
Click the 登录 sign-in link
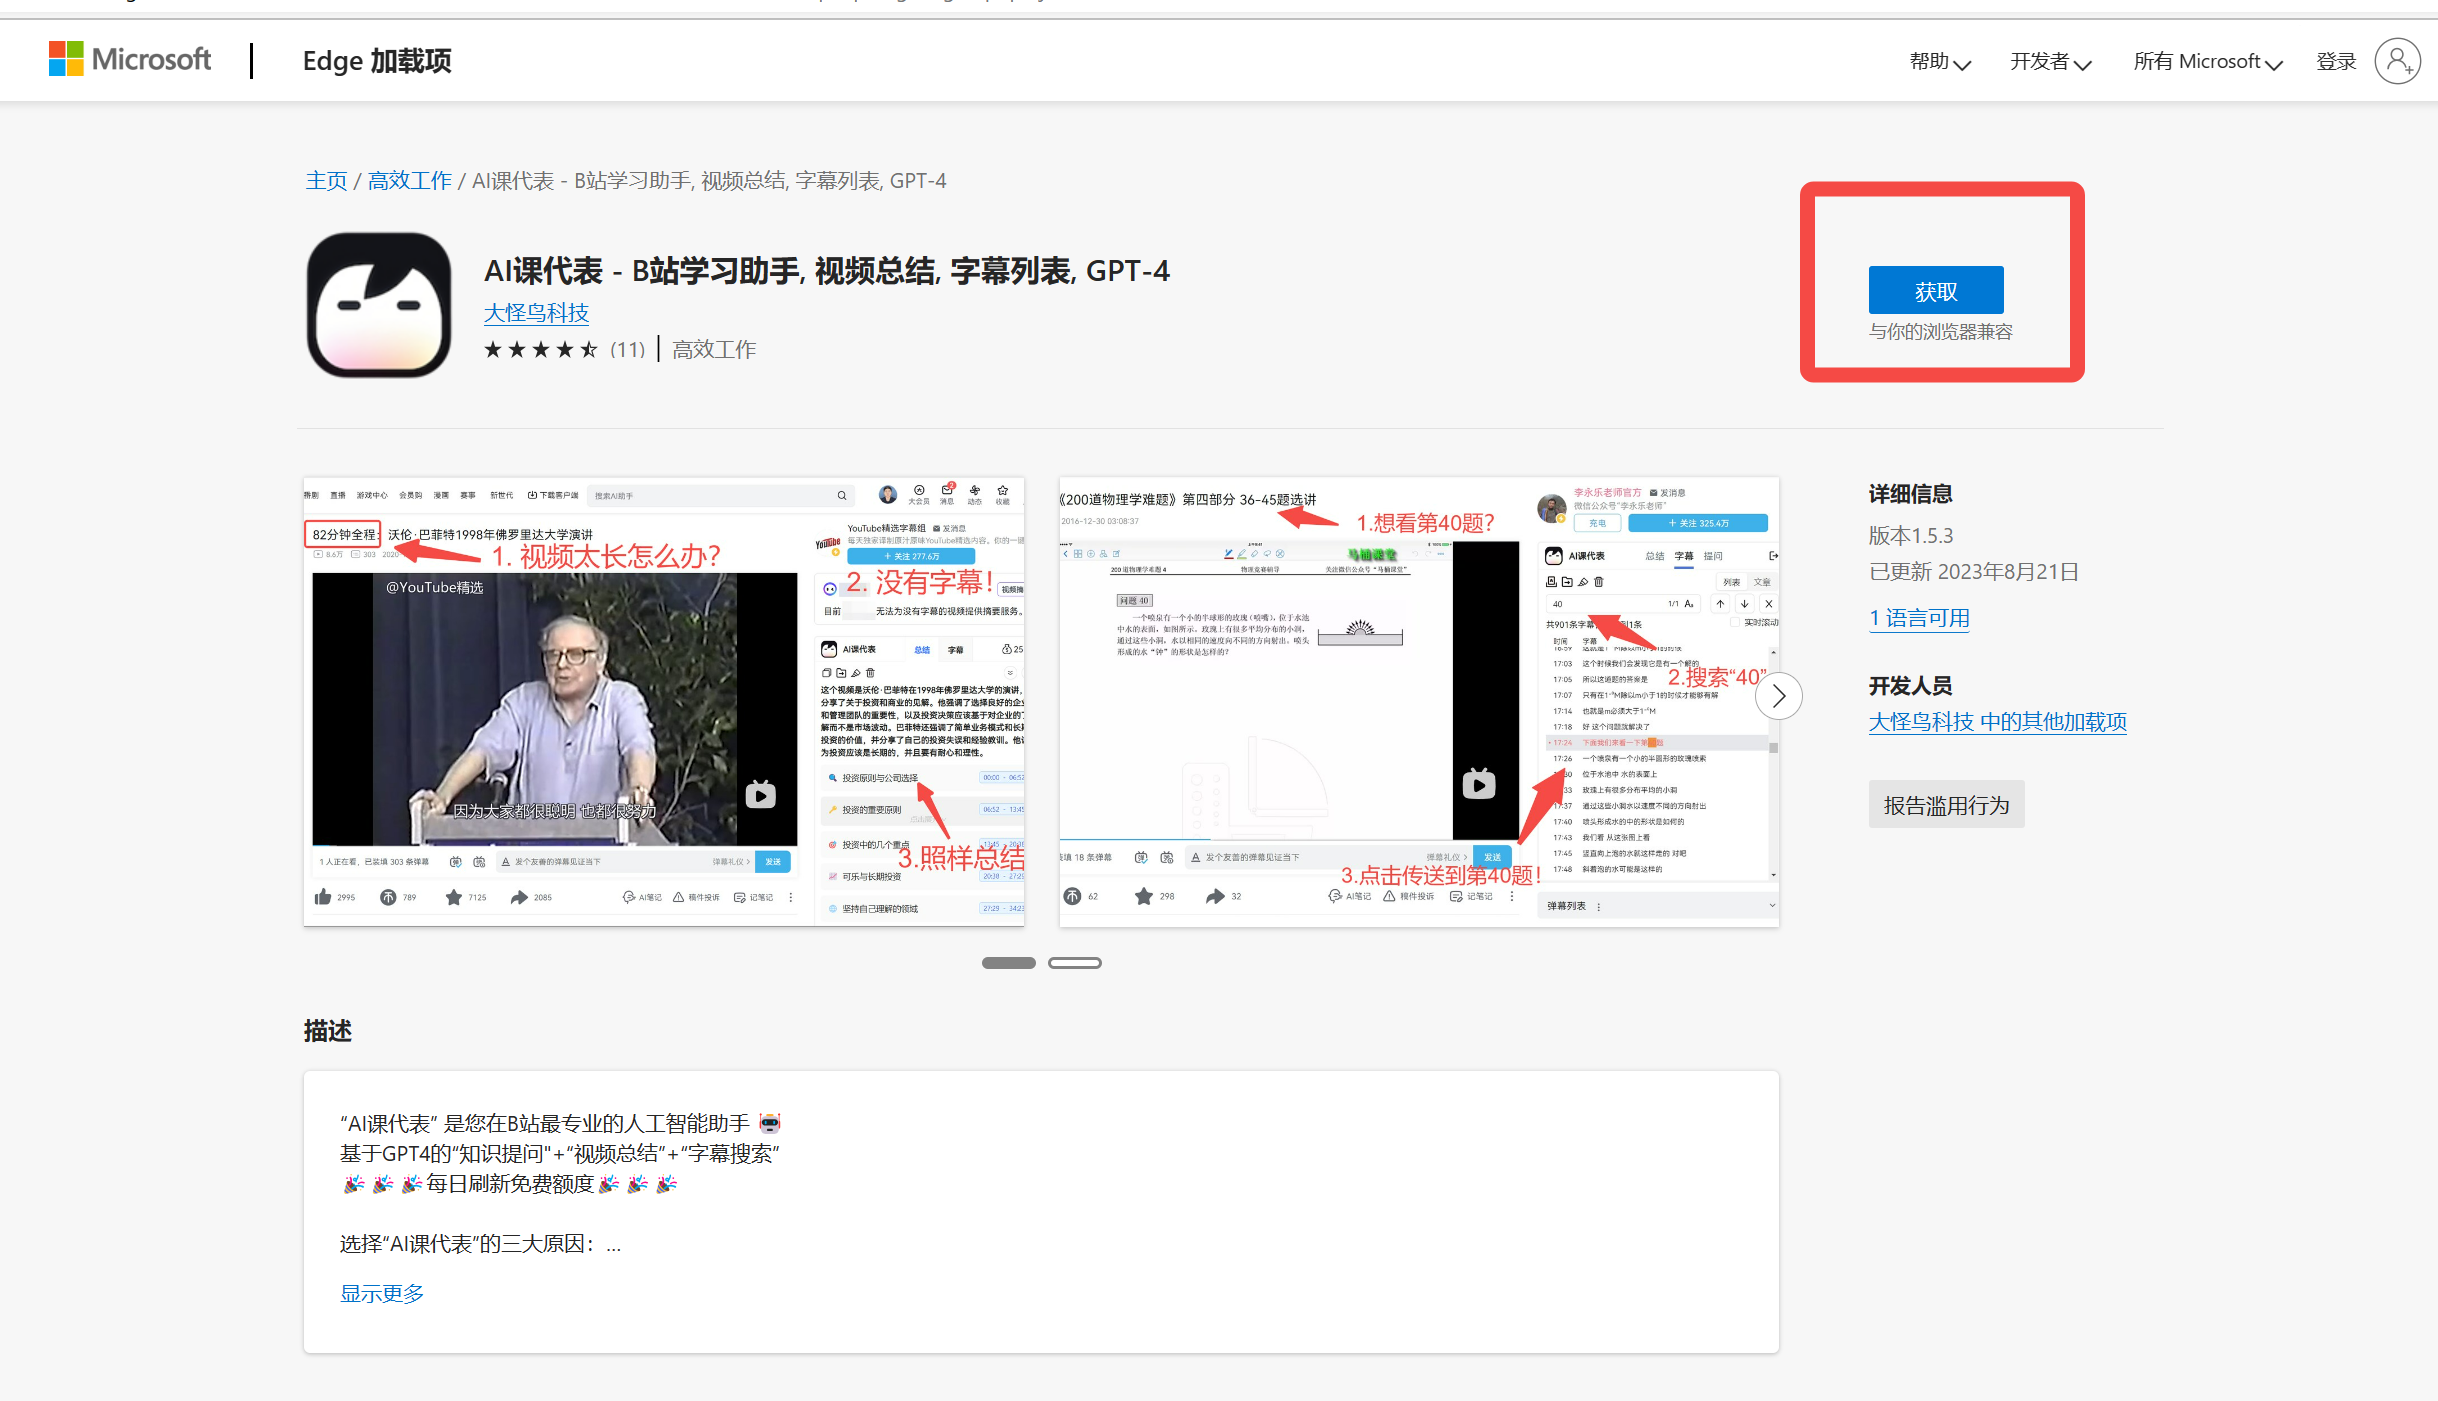[x=2336, y=62]
